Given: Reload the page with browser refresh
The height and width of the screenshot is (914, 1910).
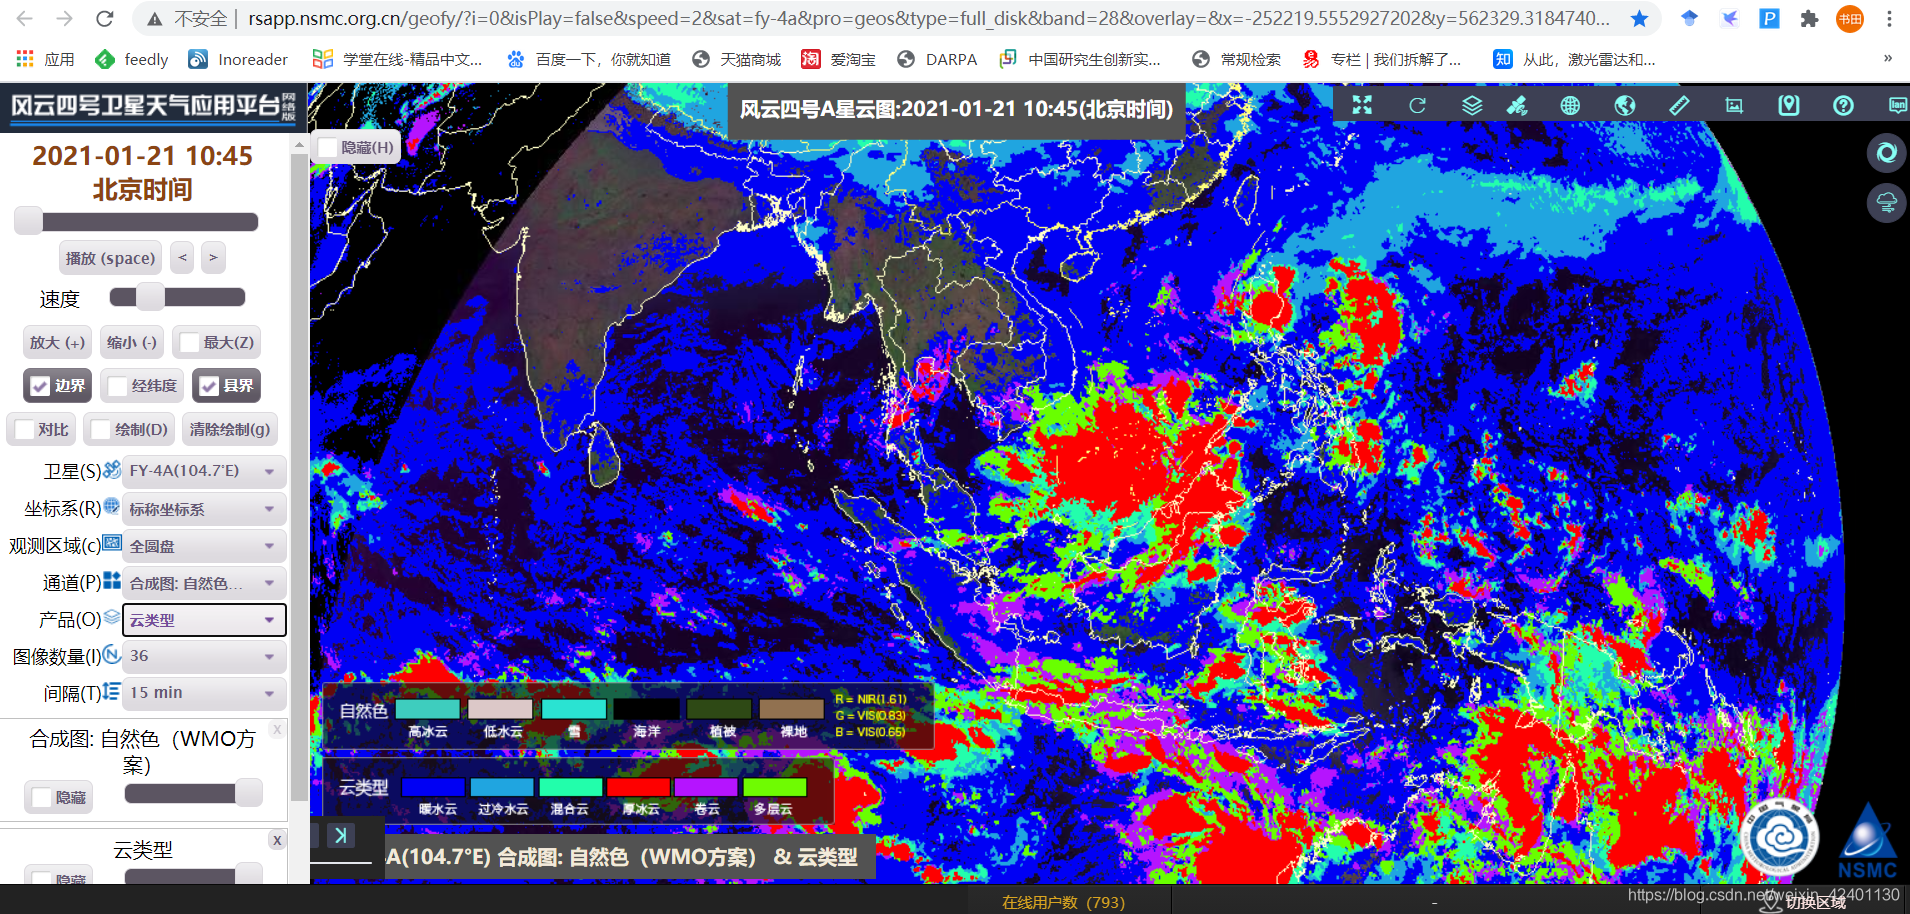Looking at the screenshot, I should pos(104,18).
